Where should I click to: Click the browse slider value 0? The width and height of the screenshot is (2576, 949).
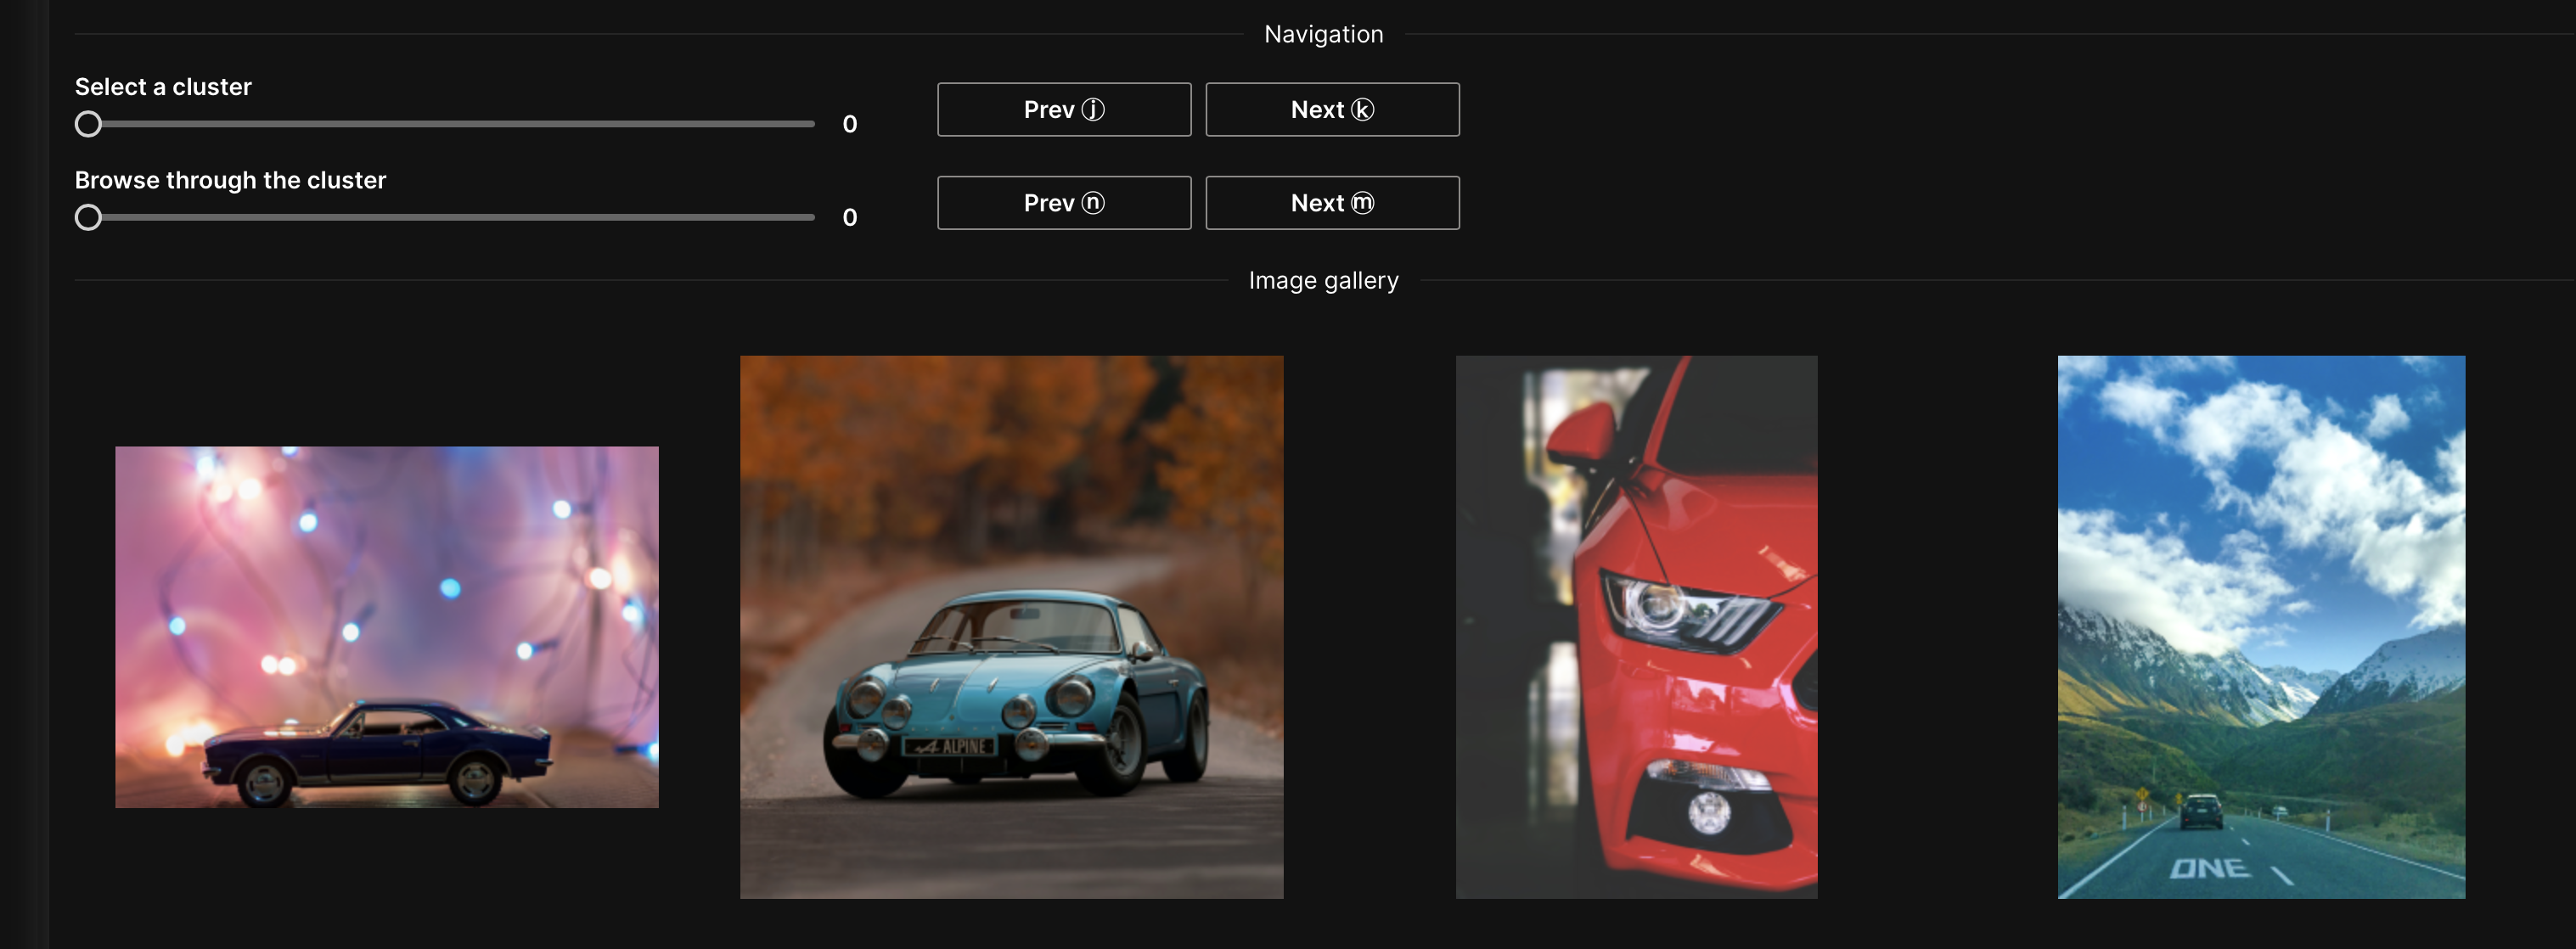(849, 217)
